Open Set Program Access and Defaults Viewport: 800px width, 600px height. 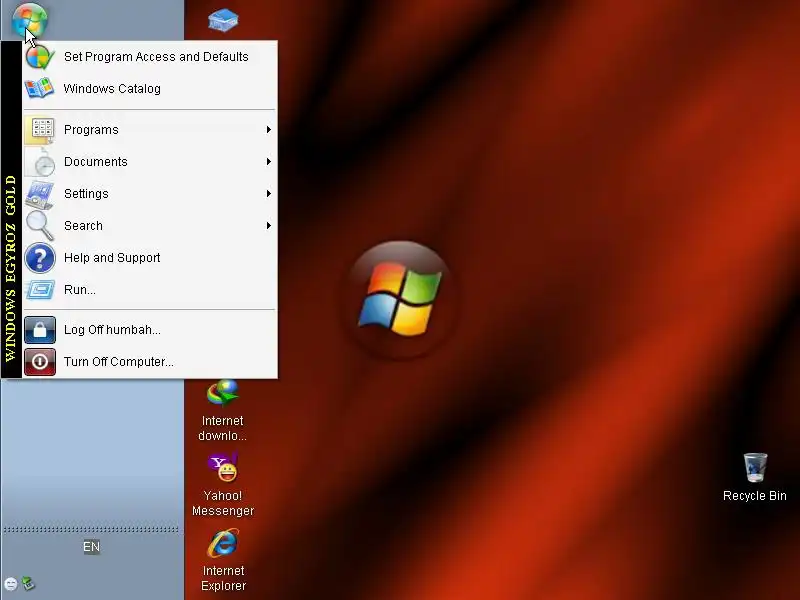pyautogui.click(x=149, y=57)
